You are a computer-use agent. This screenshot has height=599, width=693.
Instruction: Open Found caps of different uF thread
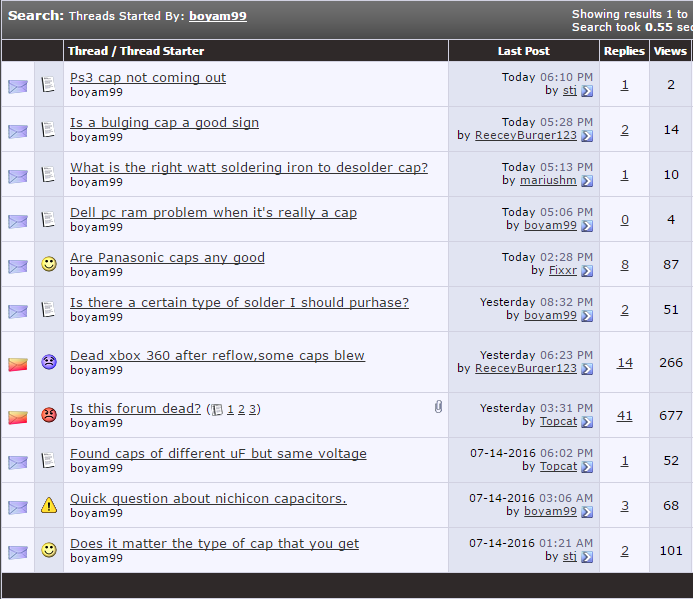pos(218,454)
